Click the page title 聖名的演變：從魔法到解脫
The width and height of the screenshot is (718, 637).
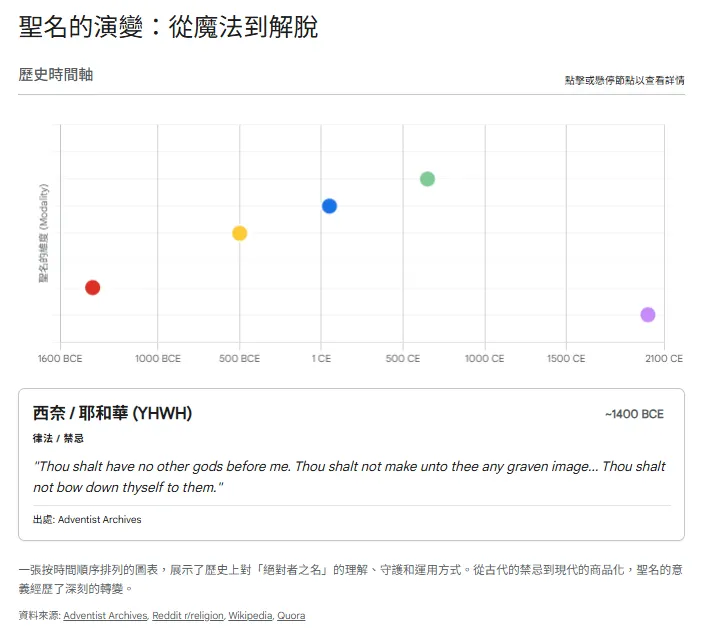168,27
